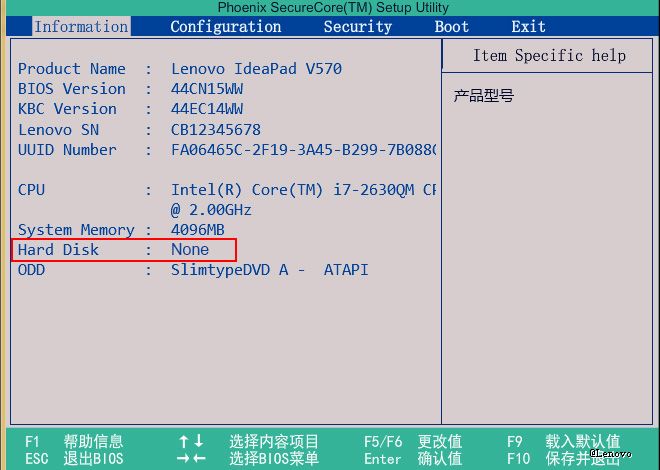The image size is (660, 470).
Task: Open the Boot tab
Action: pyautogui.click(x=452, y=27)
